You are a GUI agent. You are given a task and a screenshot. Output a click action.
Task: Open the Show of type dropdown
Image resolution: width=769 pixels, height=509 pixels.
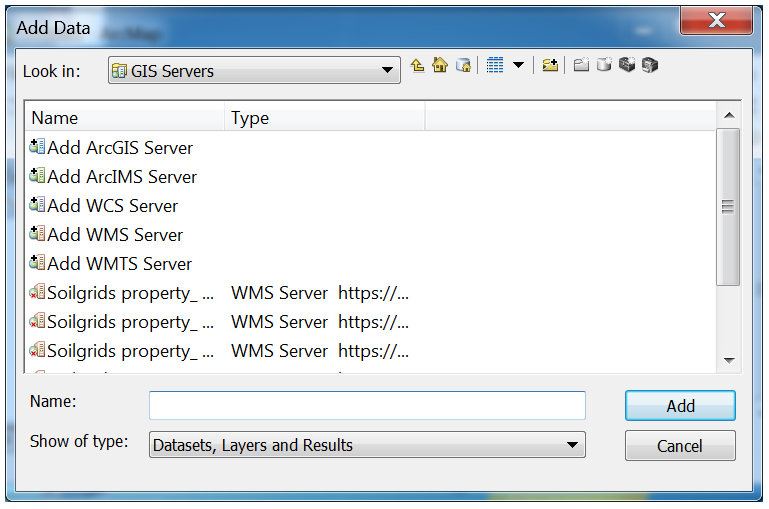[x=572, y=445]
